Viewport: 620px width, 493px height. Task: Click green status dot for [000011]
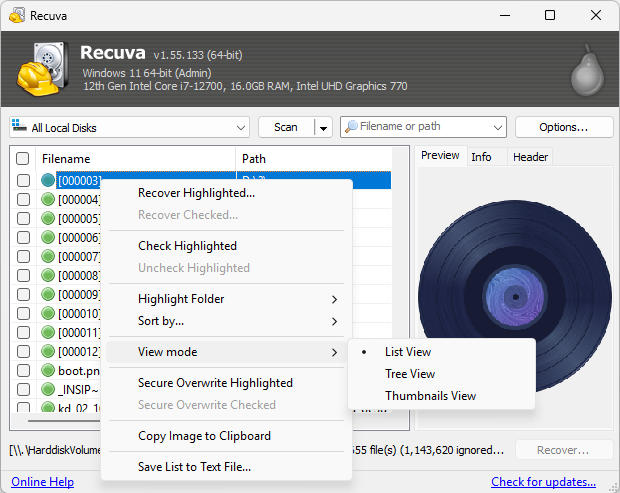(x=48, y=332)
